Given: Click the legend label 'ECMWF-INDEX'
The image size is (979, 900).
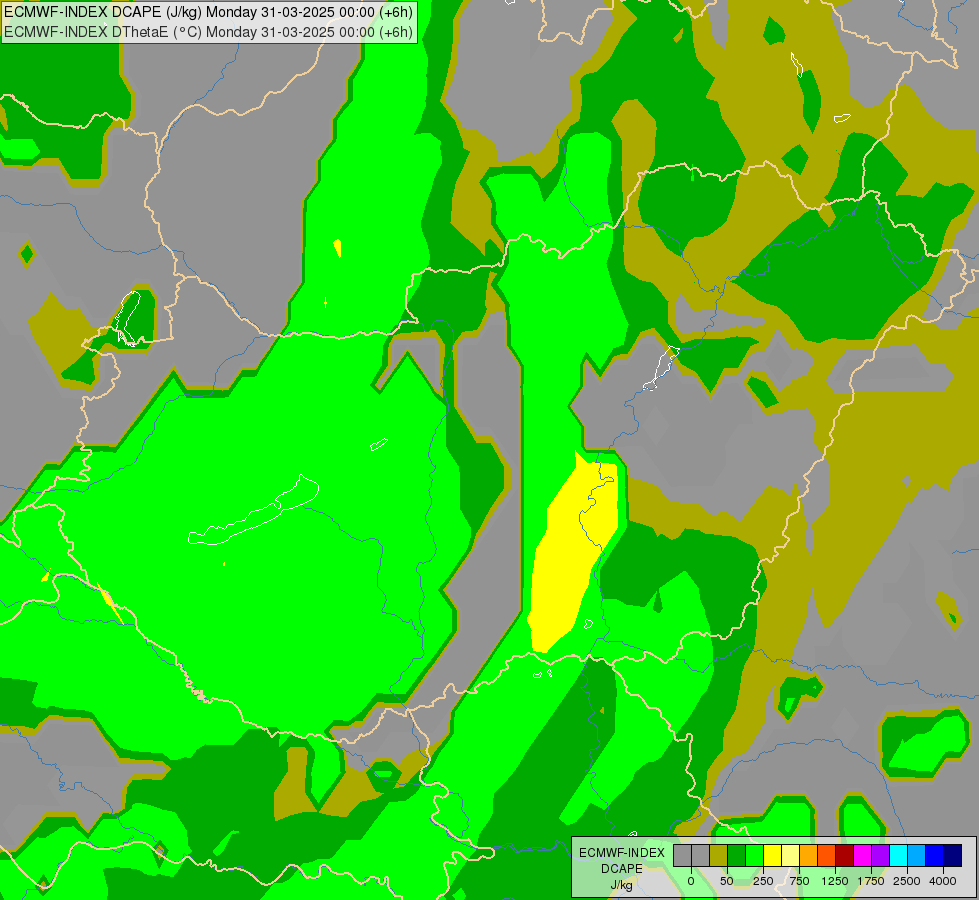Looking at the screenshot, I should pos(622,853).
